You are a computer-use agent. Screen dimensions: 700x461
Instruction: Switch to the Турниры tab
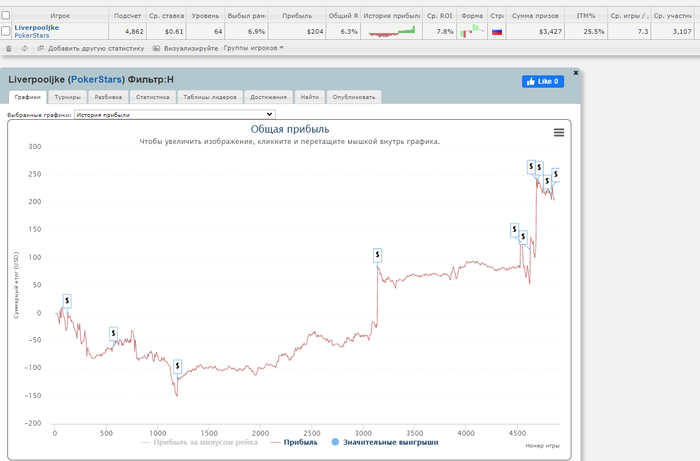point(67,97)
